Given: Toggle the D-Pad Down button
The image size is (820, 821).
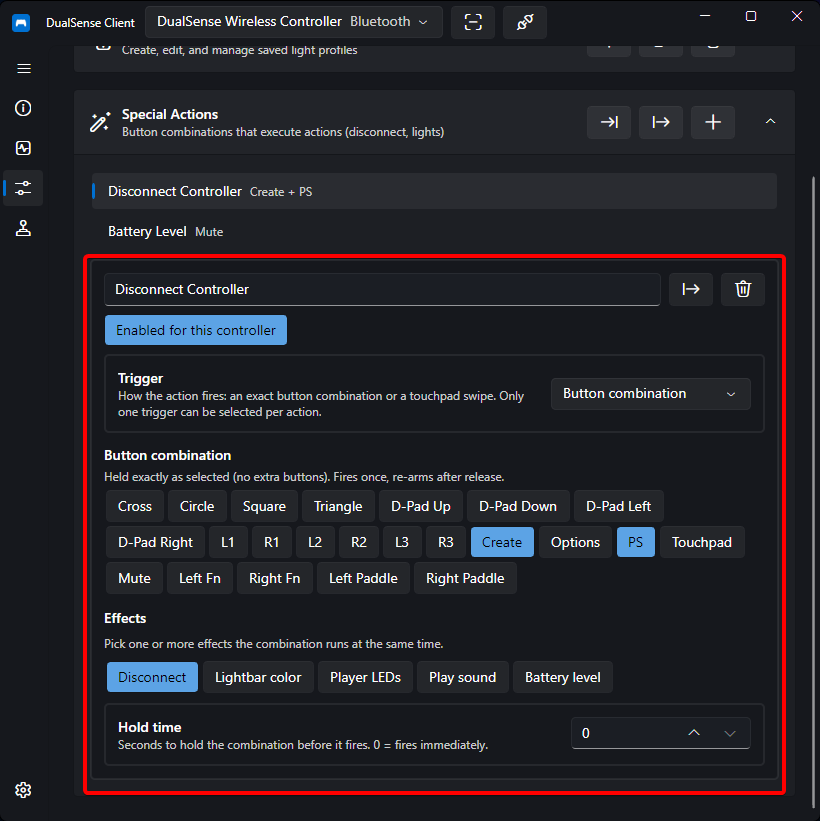Looking at the screenshot, I should pos(518,506).
